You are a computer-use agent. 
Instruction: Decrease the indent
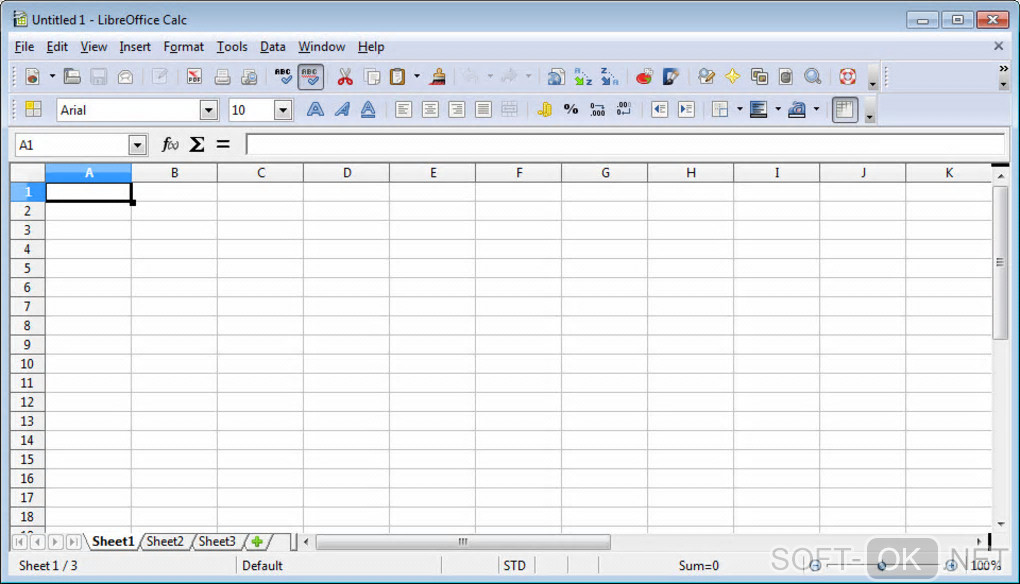[x=660, y=109]
